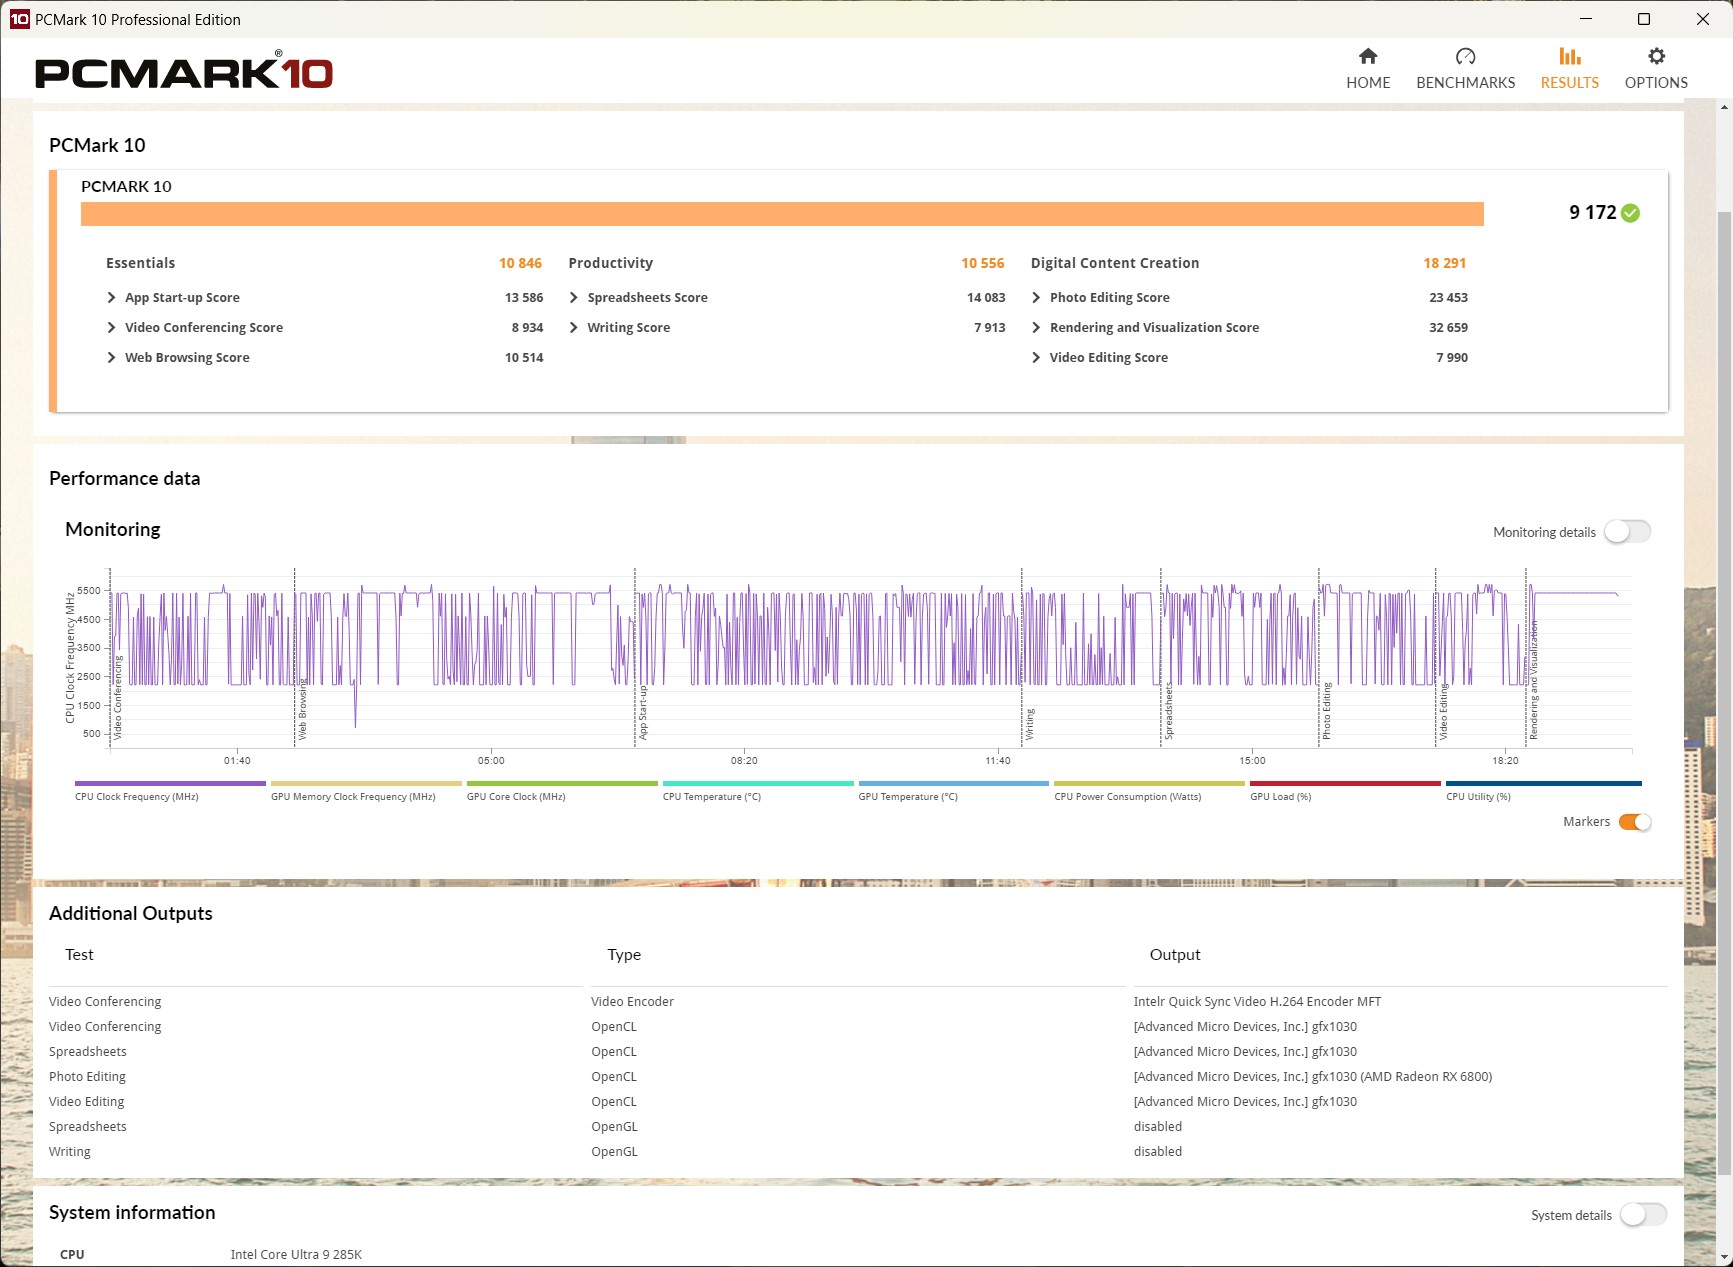Expand Photo Editing Score details

(x=1036, y=297)
